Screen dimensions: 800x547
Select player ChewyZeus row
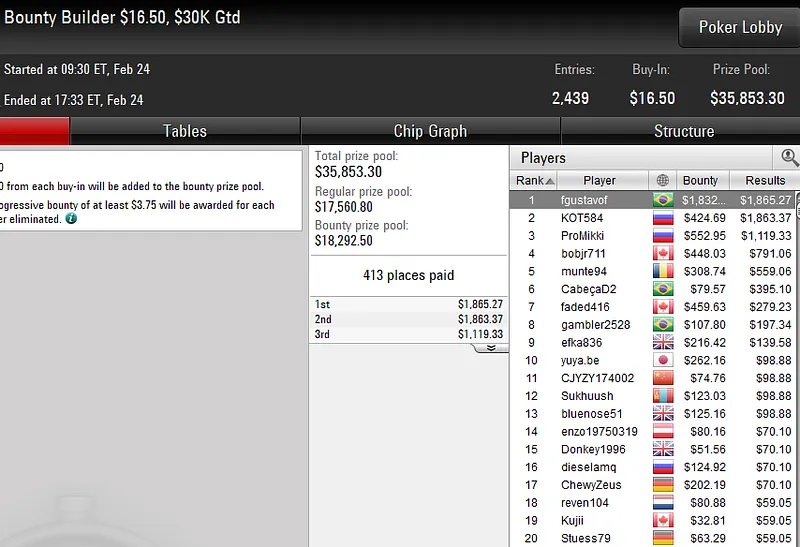coord(652,485)
